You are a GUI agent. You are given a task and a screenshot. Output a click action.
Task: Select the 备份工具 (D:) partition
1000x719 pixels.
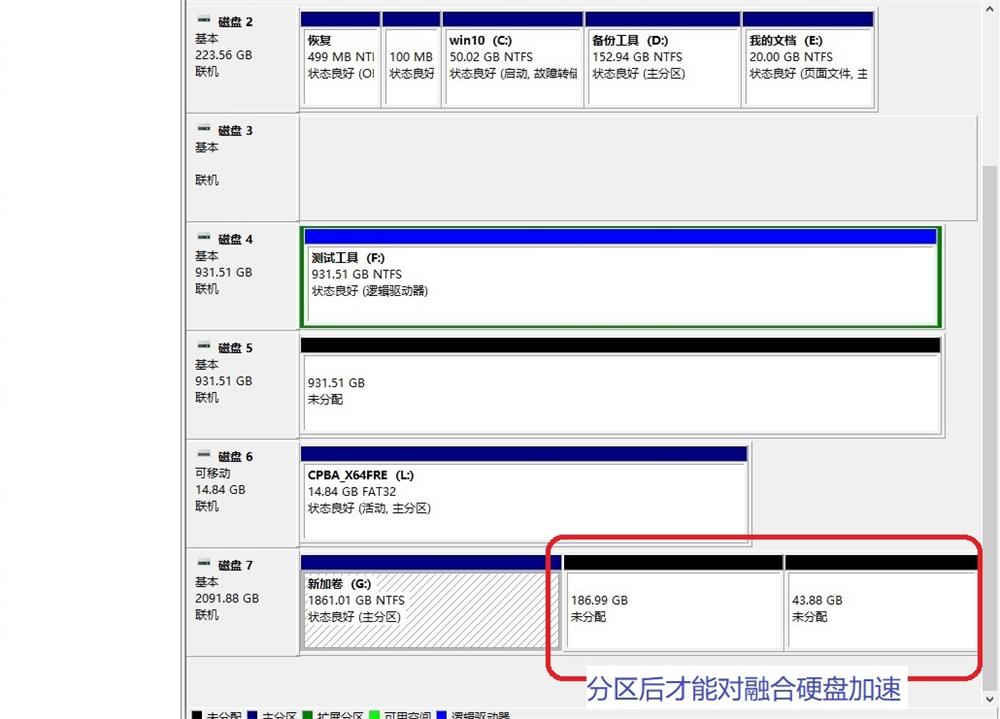(663, 60)
